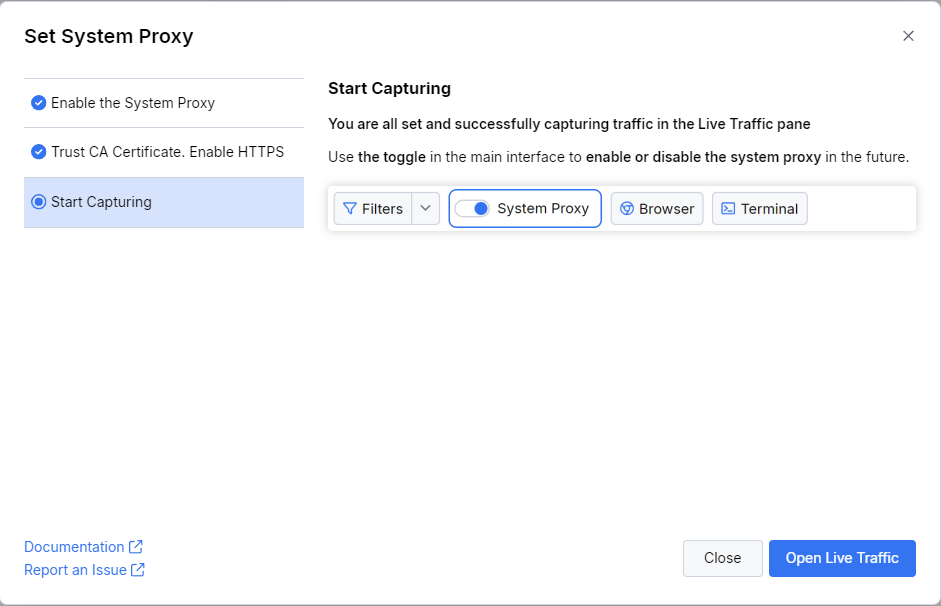Click the checkmark icon beside Trust CA Certificate

tap(39, 152)
